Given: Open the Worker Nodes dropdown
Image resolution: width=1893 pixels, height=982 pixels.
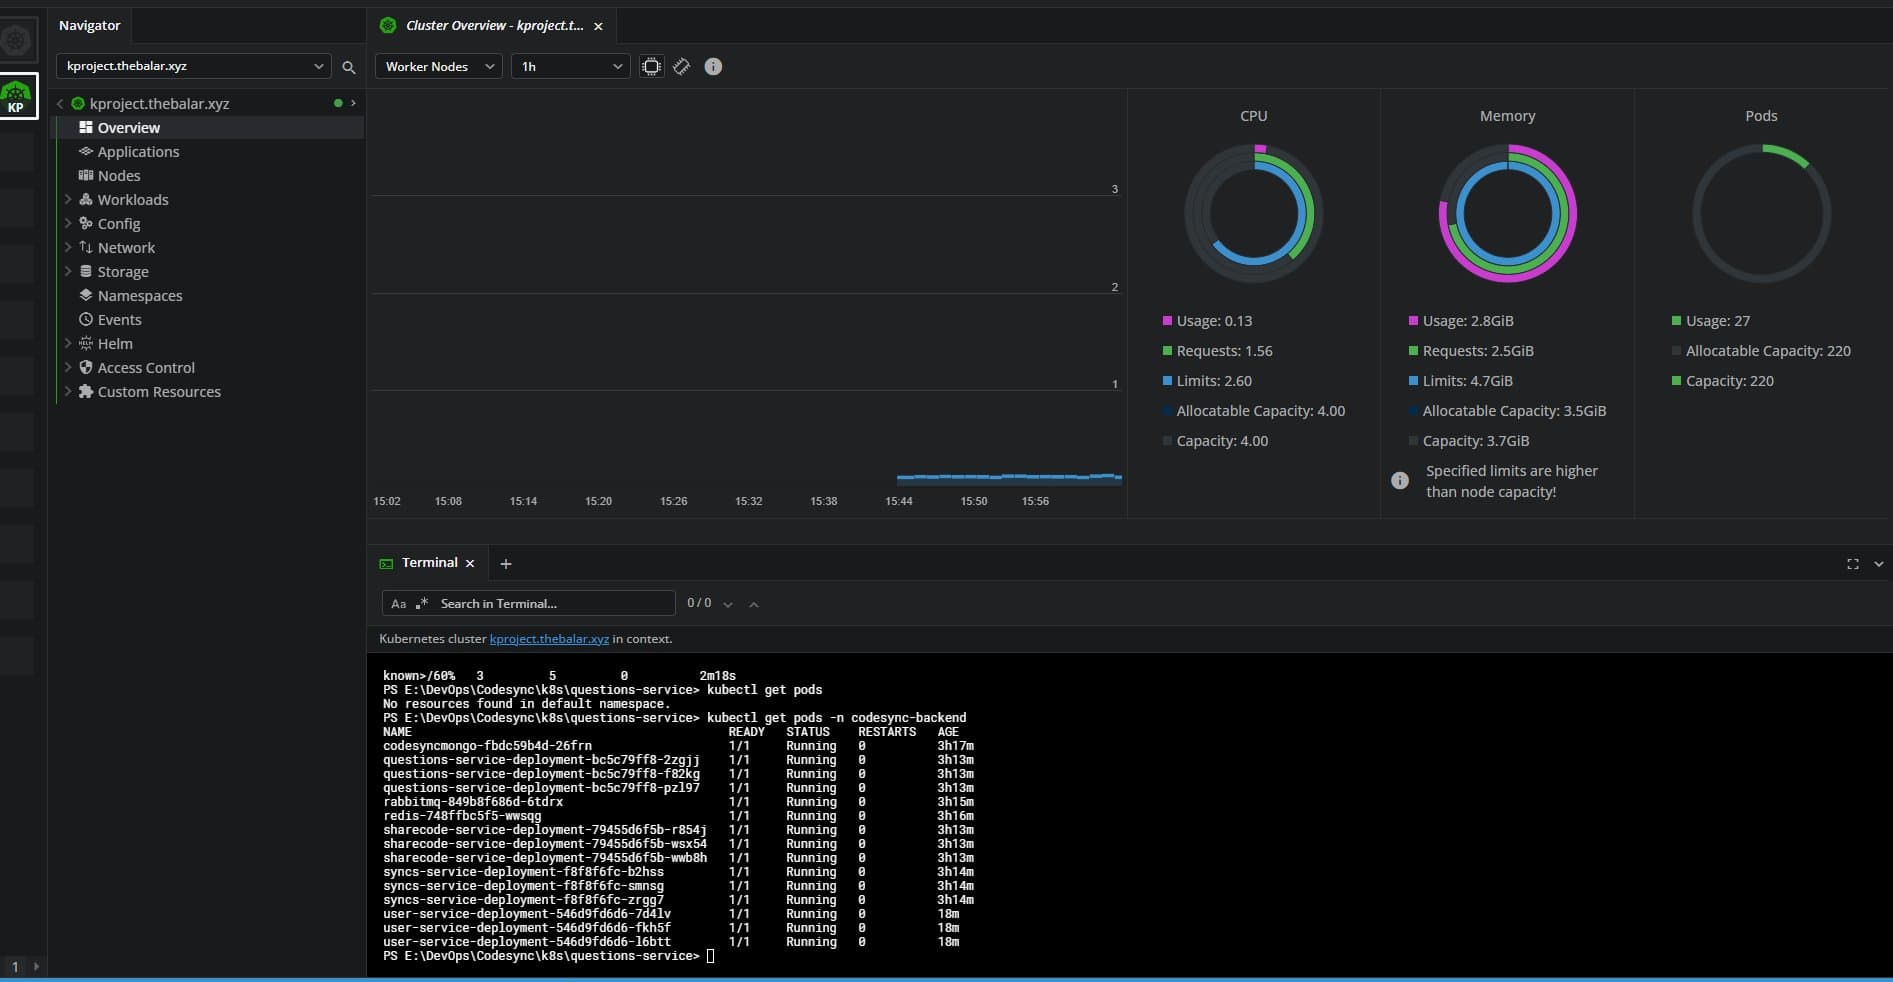Looking at the screenshot, I should pos(438,66).
